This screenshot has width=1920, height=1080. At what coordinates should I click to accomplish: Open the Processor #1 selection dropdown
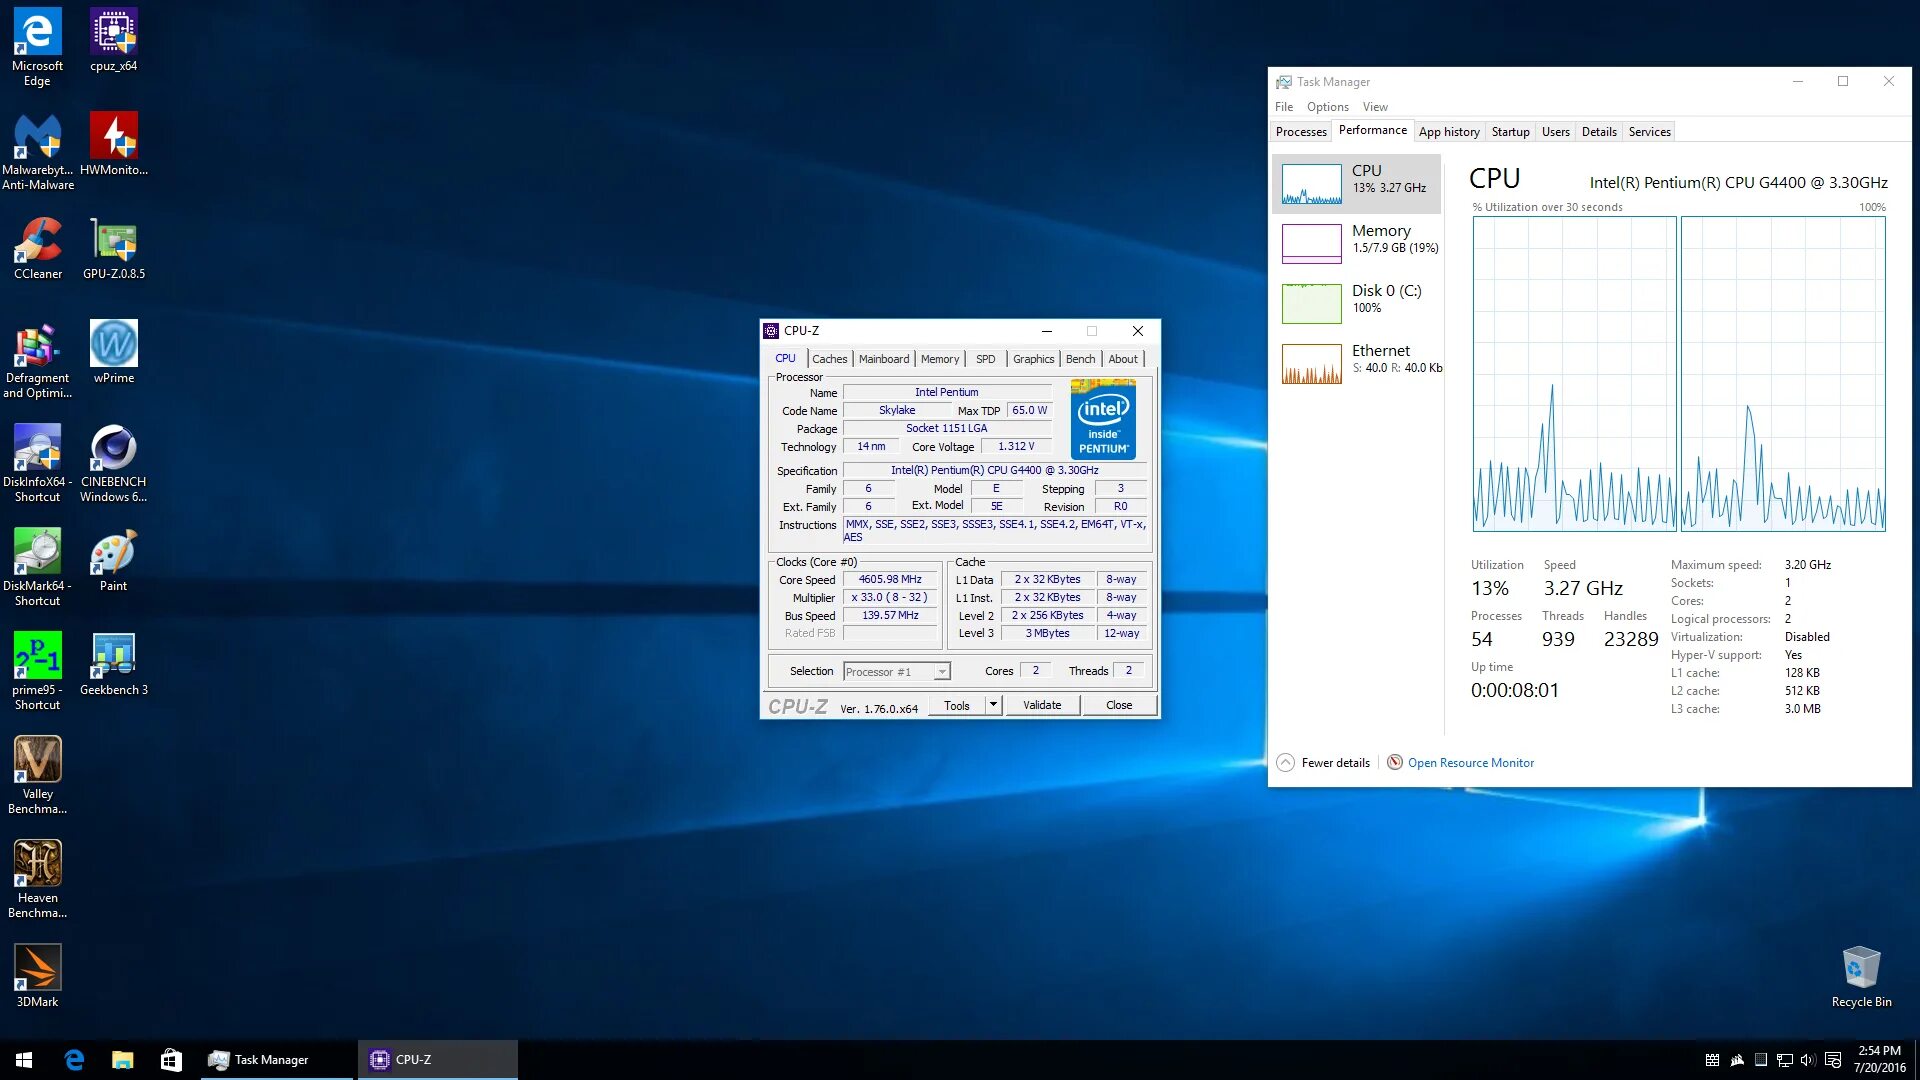pyautogui.click(x=896, y=672)
